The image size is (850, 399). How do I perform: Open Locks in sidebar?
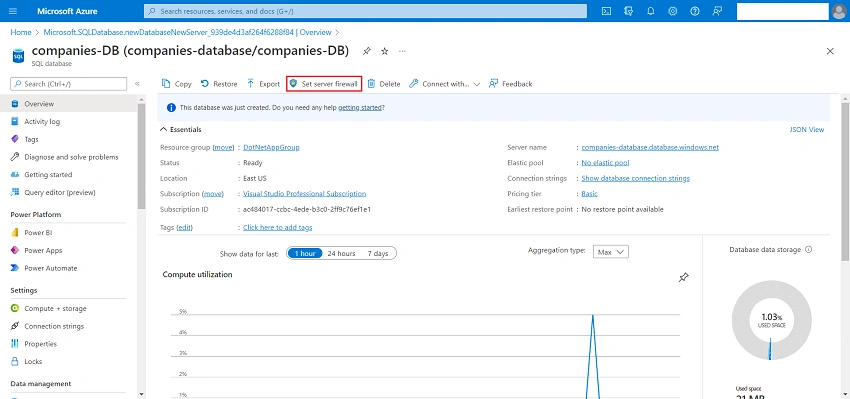[69, 362]
